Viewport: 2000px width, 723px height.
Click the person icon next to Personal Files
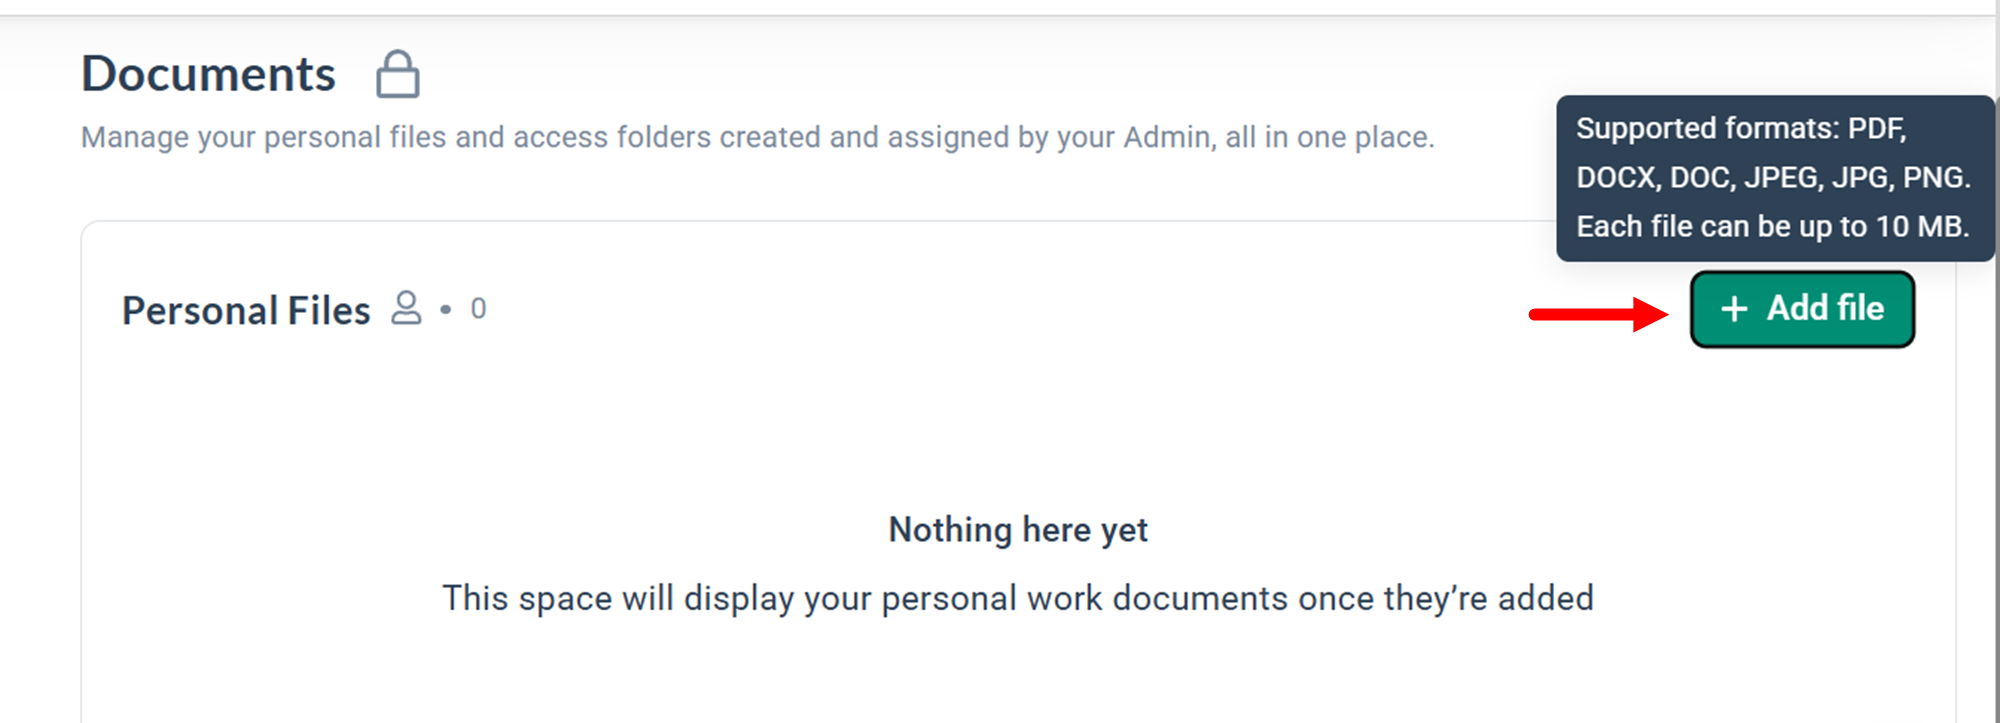point(406,308)
